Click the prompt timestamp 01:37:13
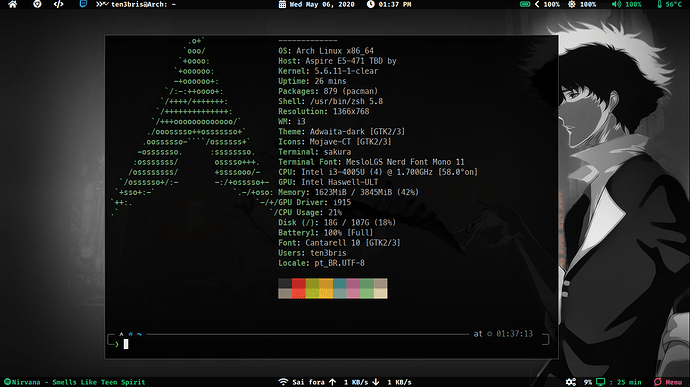690x387 pixels. [x=514, y=334]
